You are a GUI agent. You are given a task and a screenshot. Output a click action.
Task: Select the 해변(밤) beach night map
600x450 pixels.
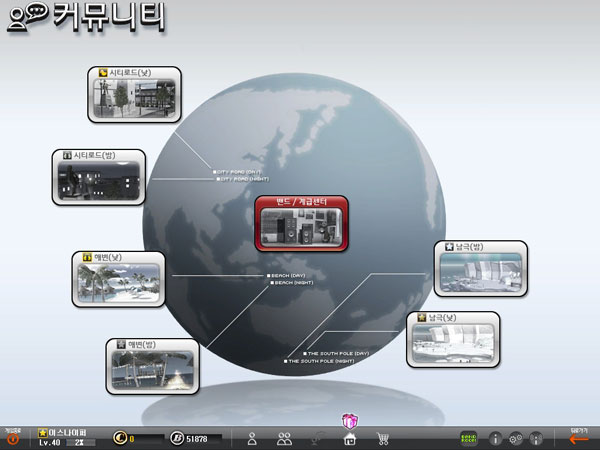coord(145,365)
